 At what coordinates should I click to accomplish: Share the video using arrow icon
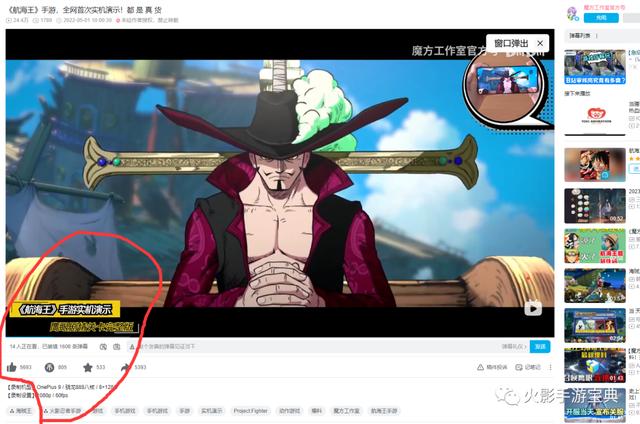click(126, 367)
